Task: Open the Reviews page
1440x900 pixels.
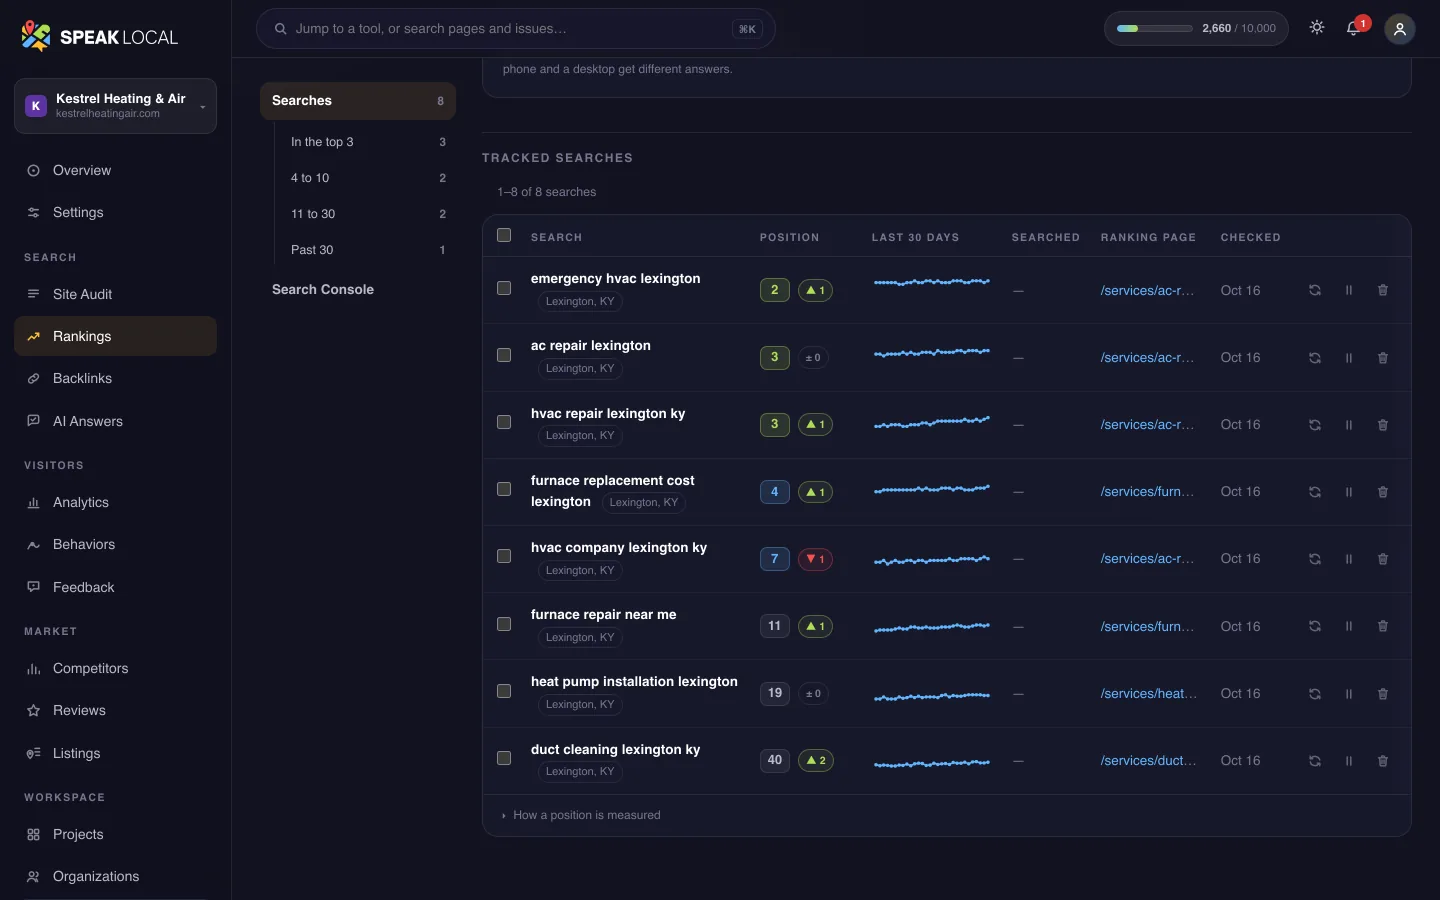Action: tap(115, 710)
